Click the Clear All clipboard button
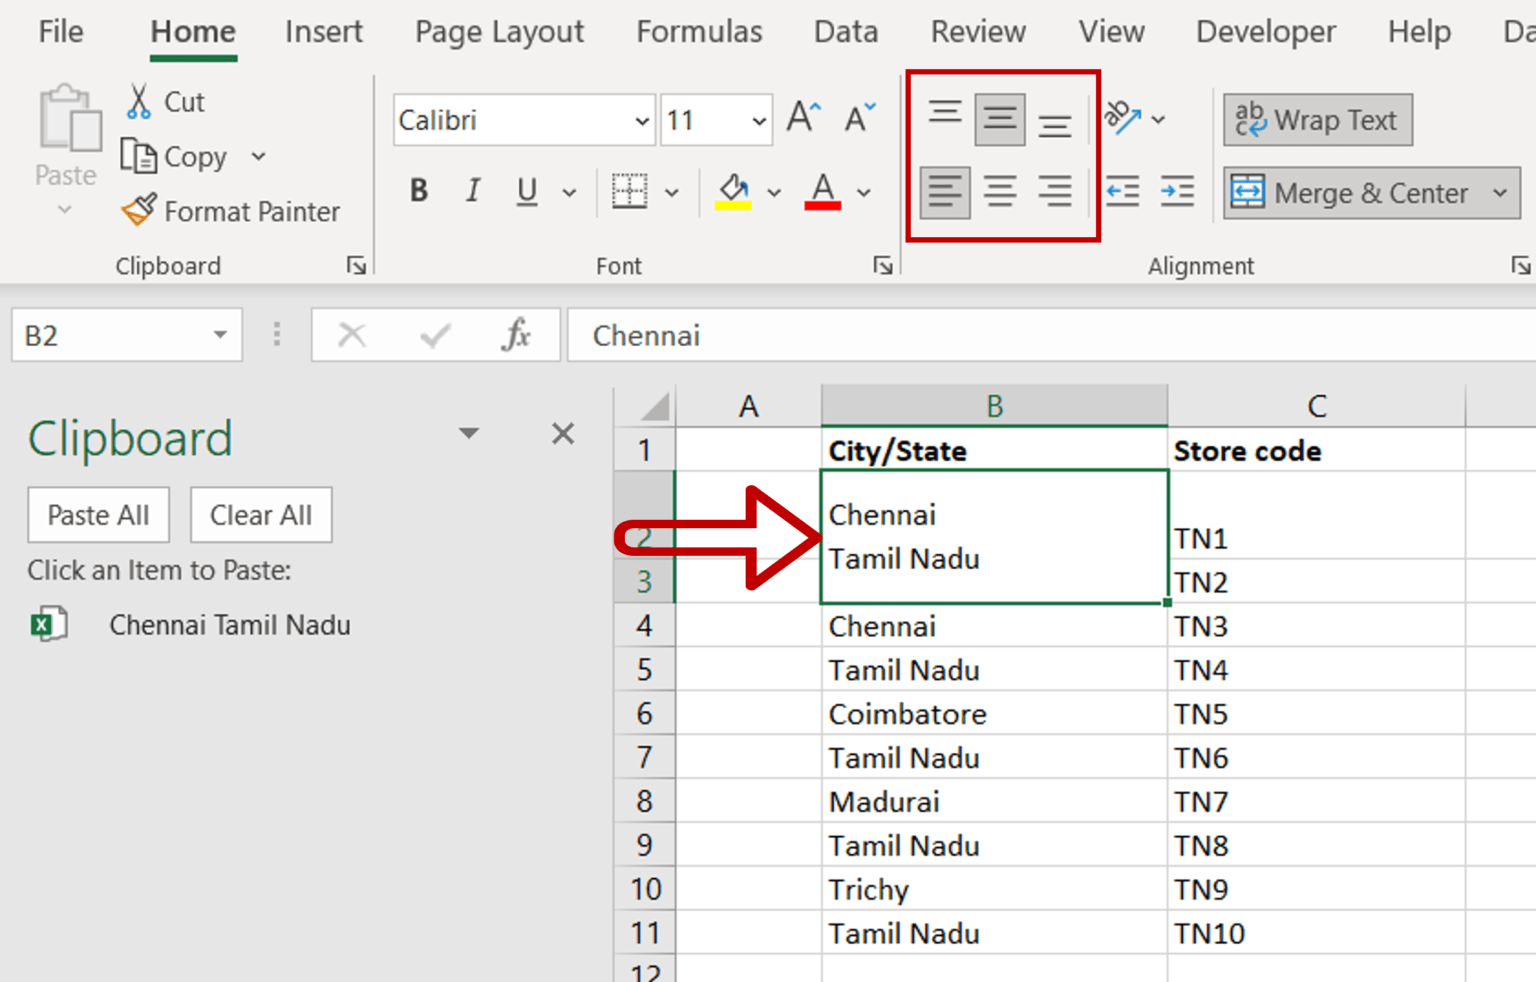This screenshot has width=1536, height=982. click(x=260, y=514)
